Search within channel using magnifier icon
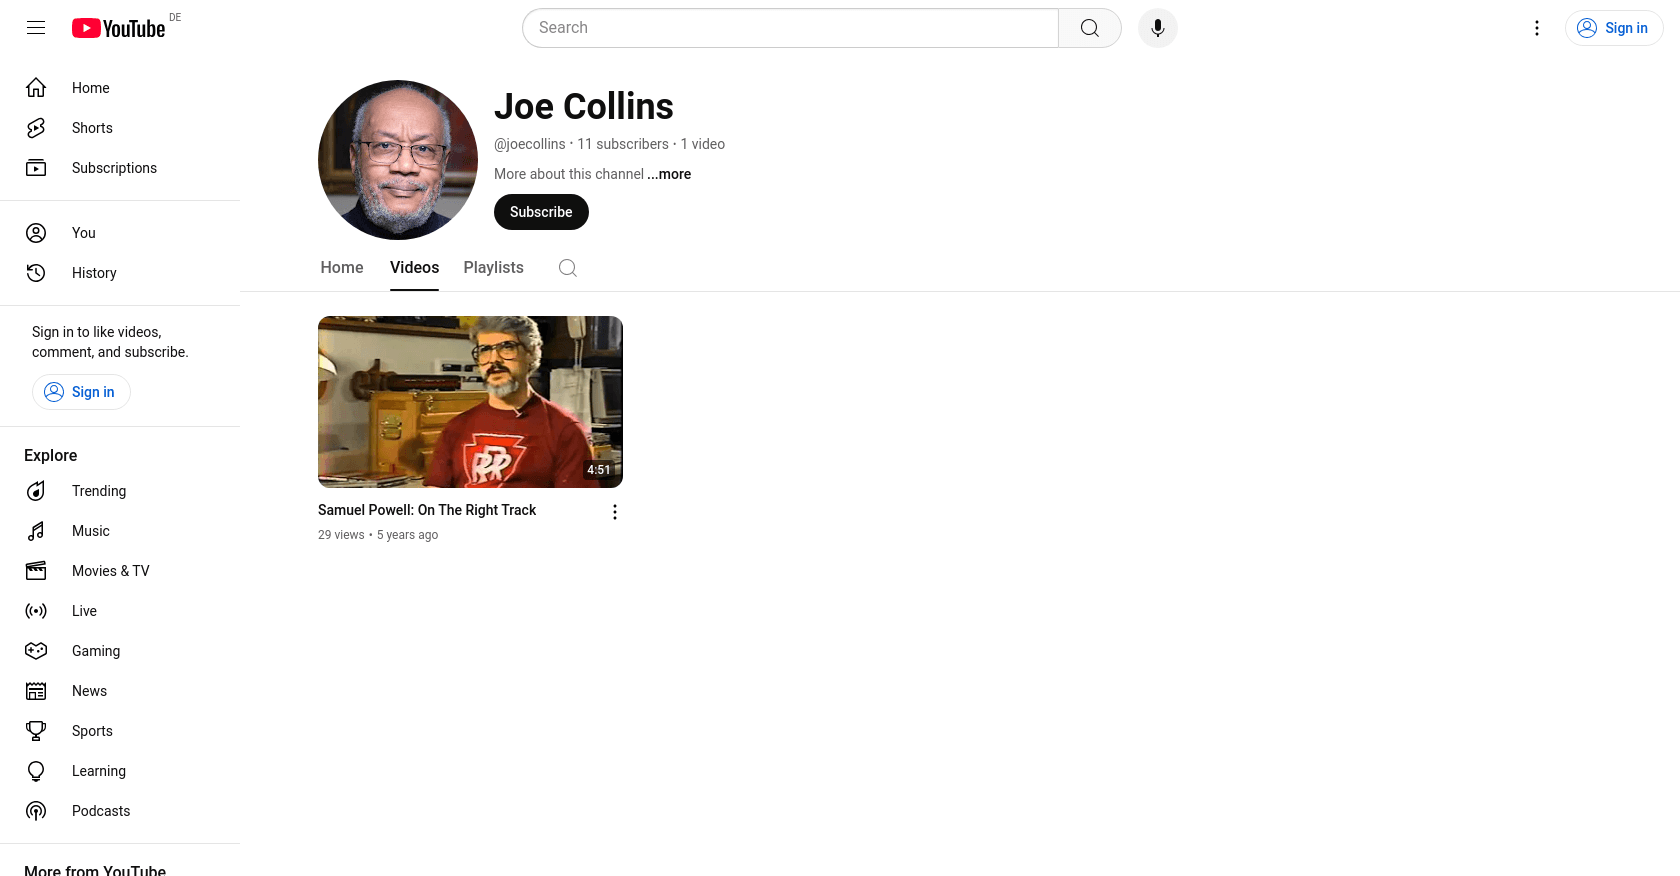Image resolution: width=1680 pixels, height=876 pixels. click(567, 268)
